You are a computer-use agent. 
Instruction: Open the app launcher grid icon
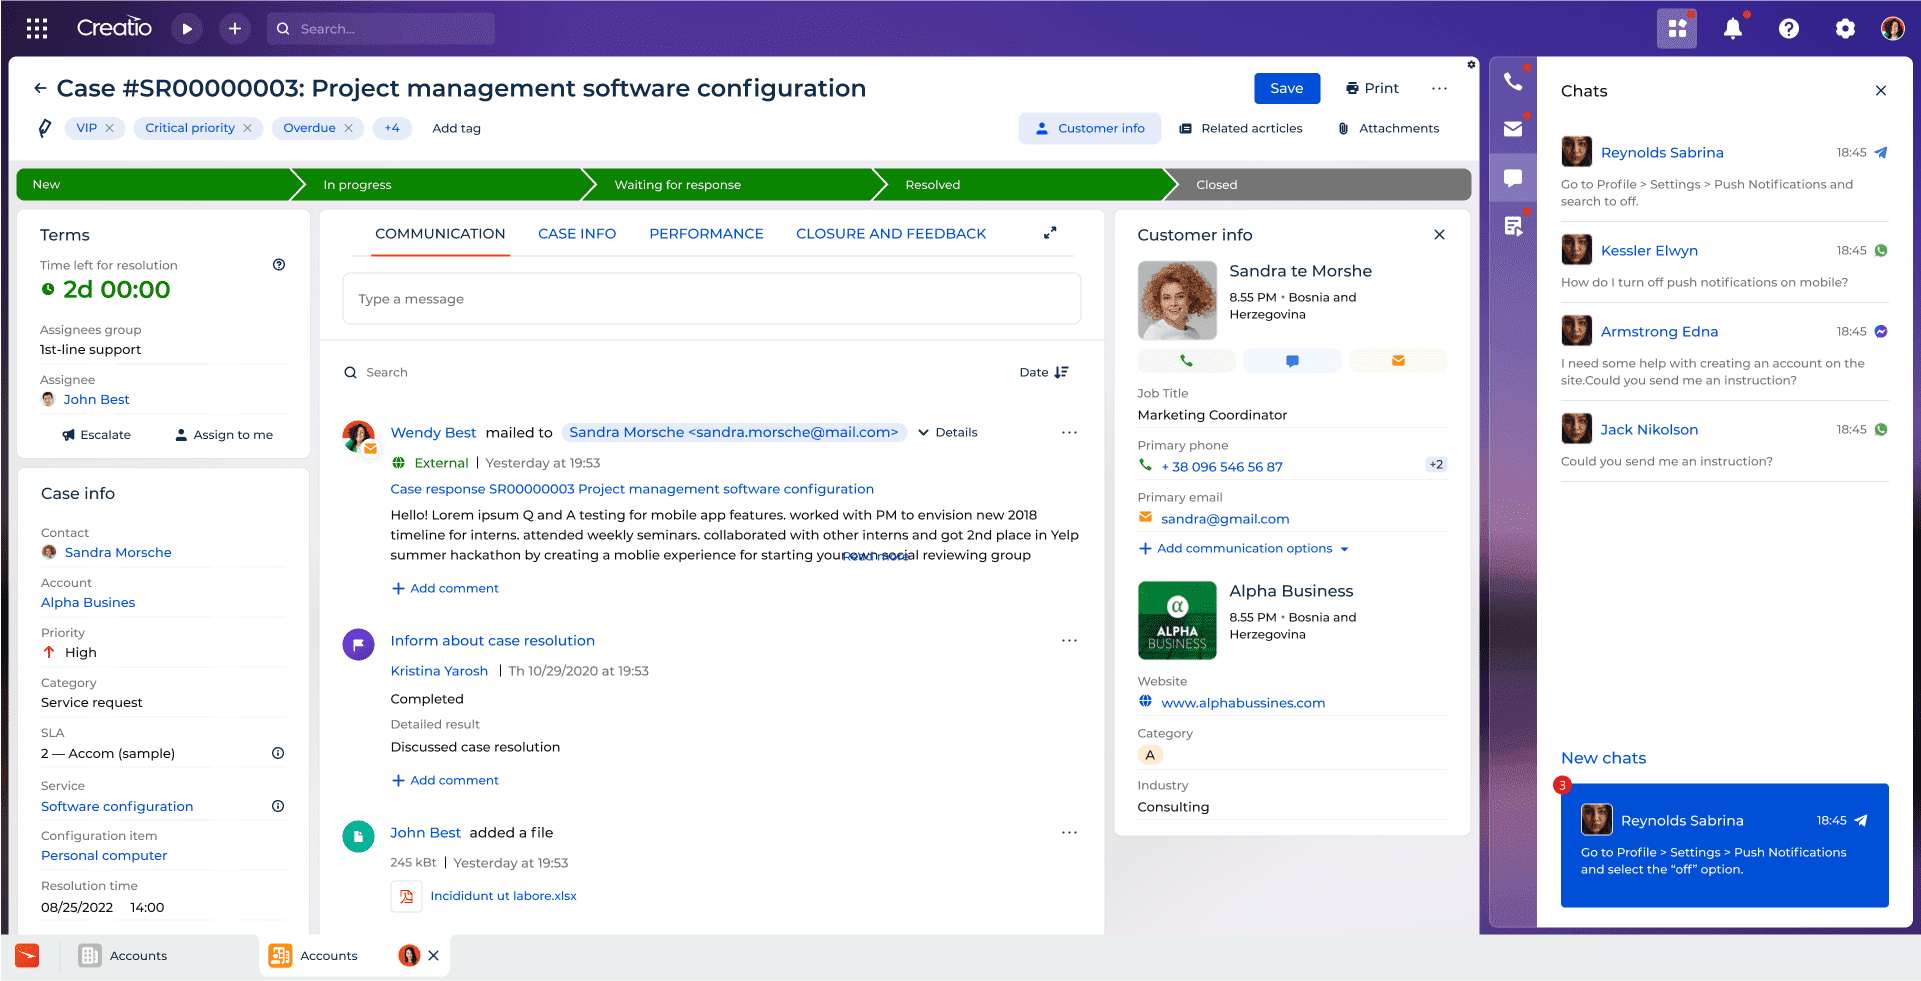[x=37, y=29]
